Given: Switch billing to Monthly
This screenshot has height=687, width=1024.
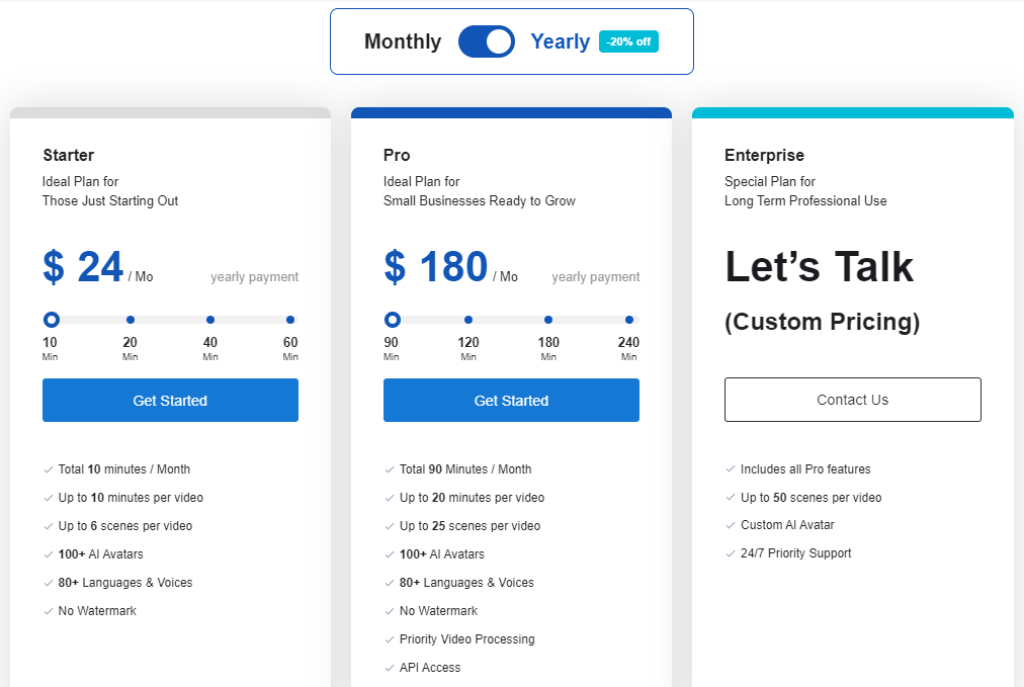Looking at the screenshot, I should [402, 41].
